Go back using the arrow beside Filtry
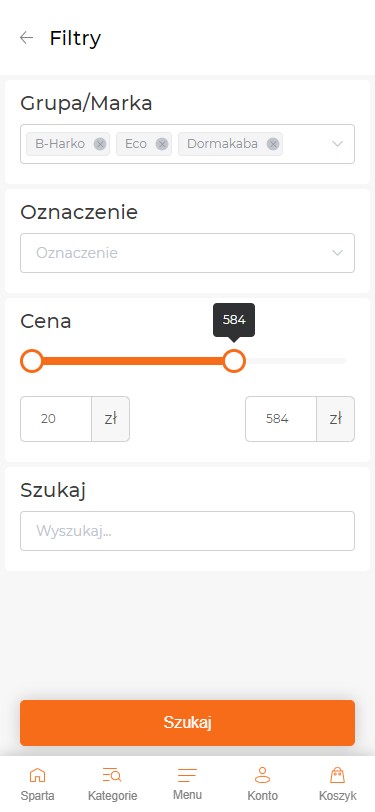 click(26, 38)
